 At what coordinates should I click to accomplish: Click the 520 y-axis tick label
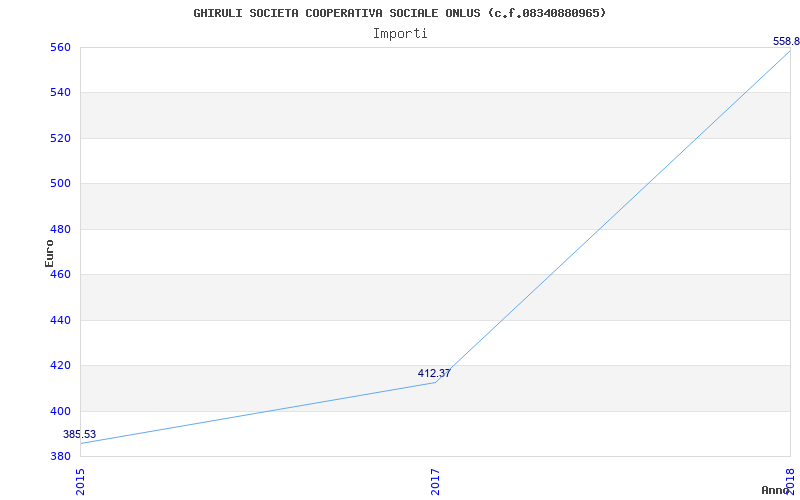(60, 138)
